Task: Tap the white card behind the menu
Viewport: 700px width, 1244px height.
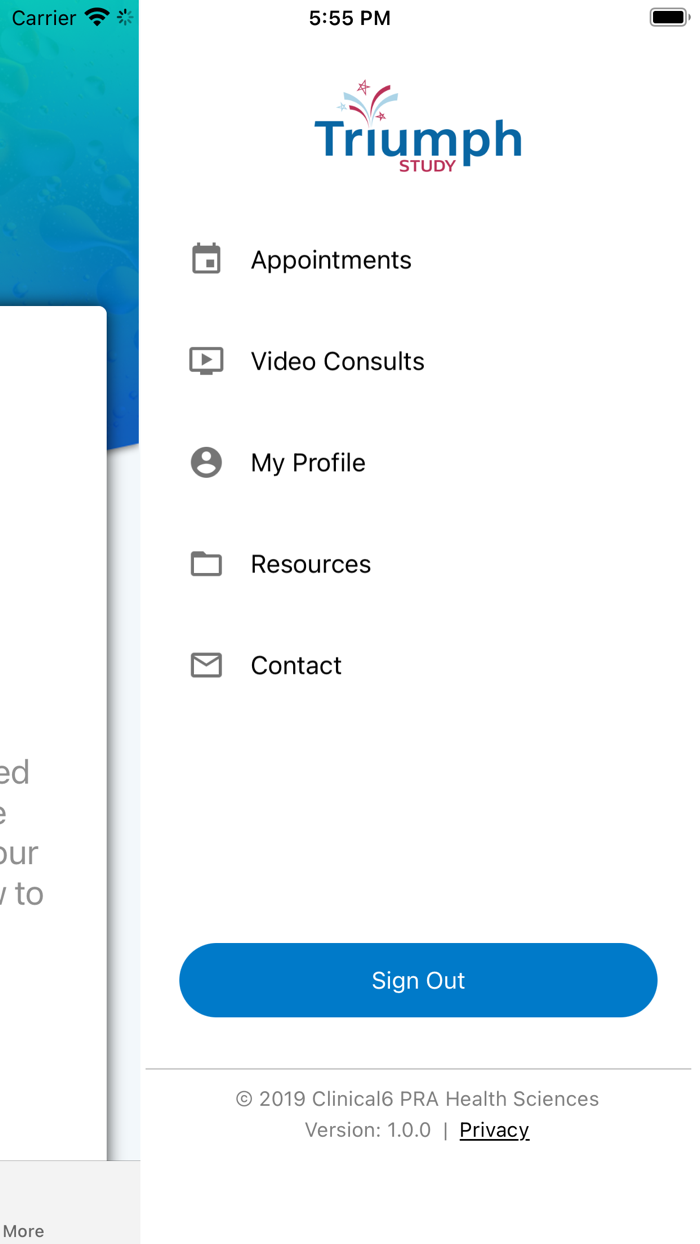Action: tap(53, 733)
